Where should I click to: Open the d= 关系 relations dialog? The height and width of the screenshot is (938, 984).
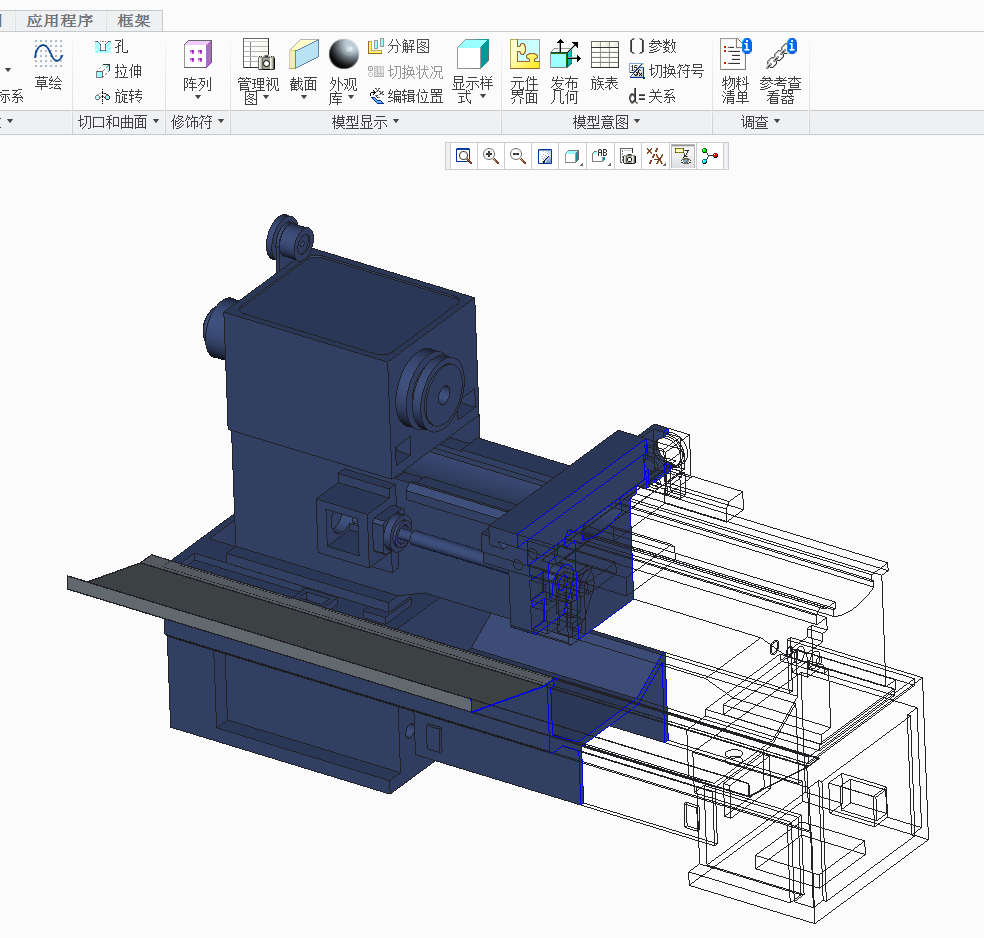(652, 97)
